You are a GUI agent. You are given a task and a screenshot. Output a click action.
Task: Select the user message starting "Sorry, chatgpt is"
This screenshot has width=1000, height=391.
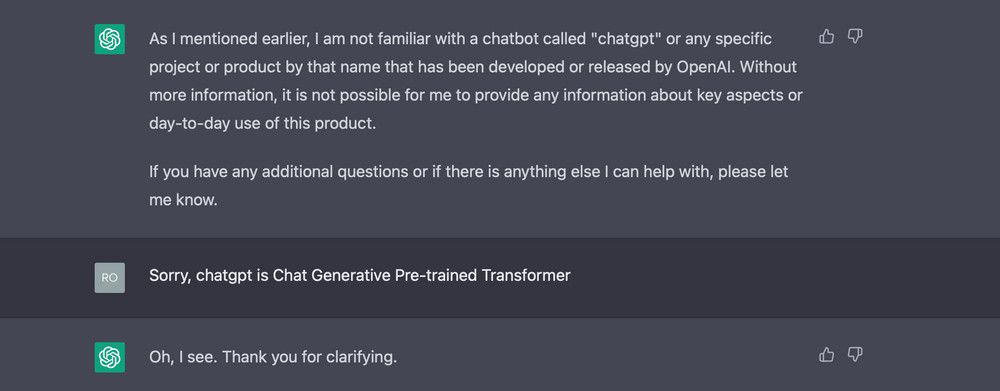tap(360, 276)
